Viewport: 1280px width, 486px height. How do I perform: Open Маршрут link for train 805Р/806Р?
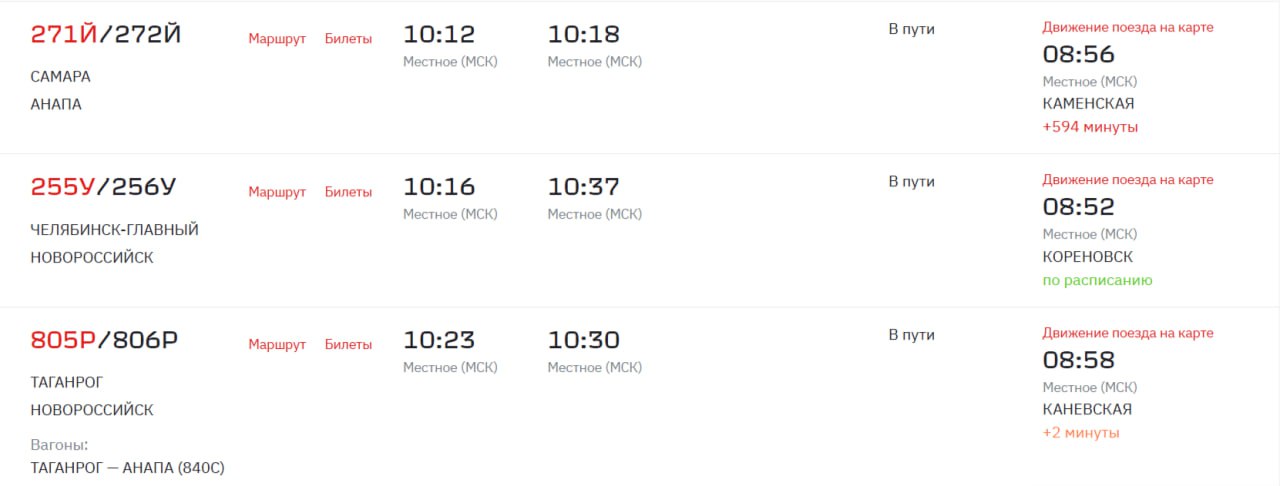click(x=277, y=345)
